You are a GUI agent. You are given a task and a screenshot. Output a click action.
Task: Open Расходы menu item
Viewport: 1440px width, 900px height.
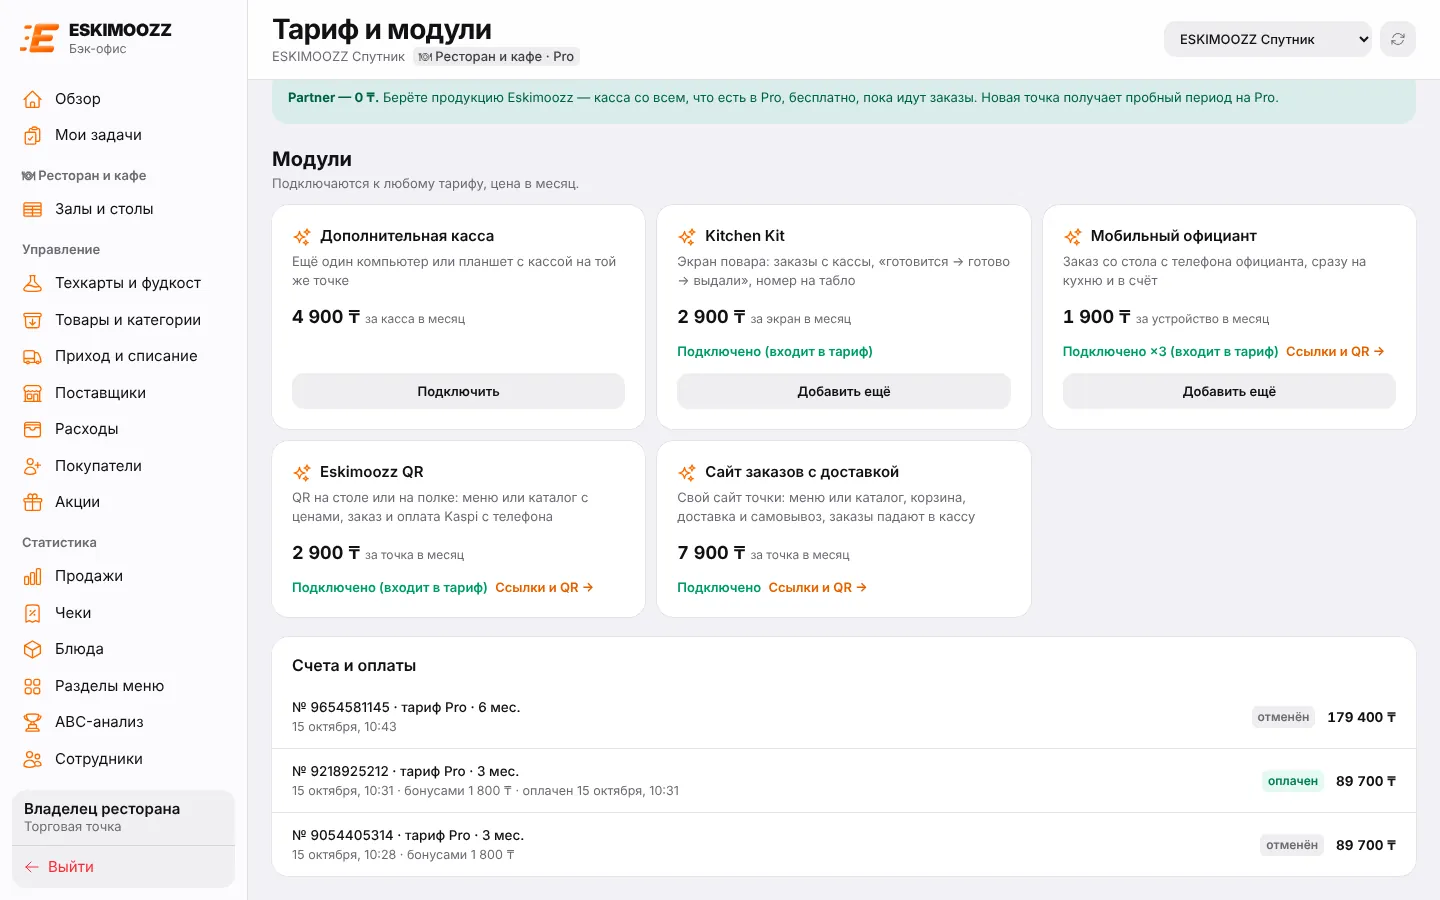123,429
